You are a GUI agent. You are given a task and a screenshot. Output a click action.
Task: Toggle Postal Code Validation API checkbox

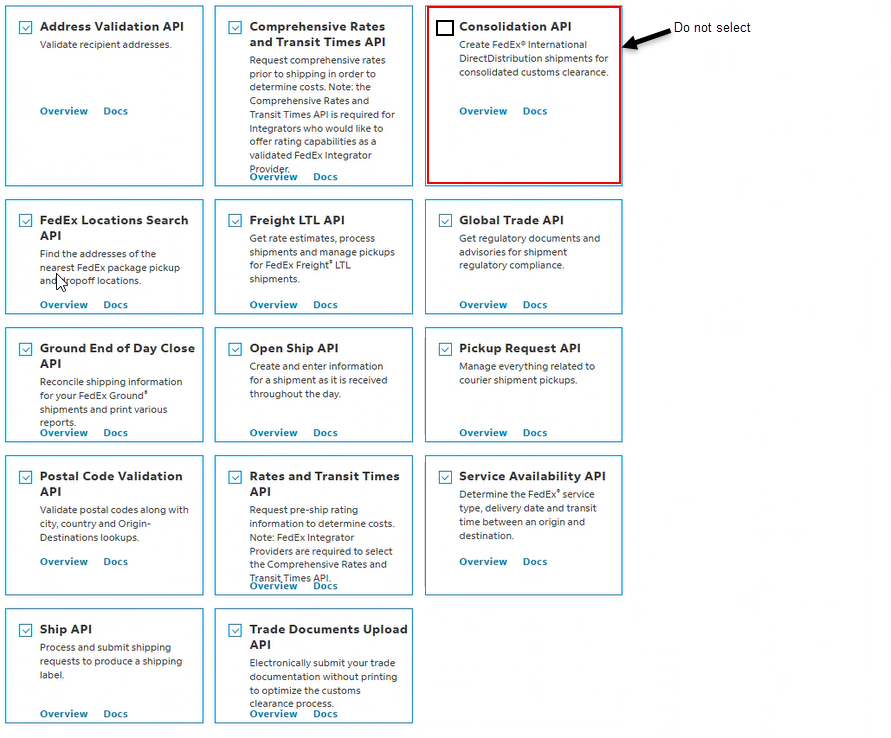click(x=26, y=477)
